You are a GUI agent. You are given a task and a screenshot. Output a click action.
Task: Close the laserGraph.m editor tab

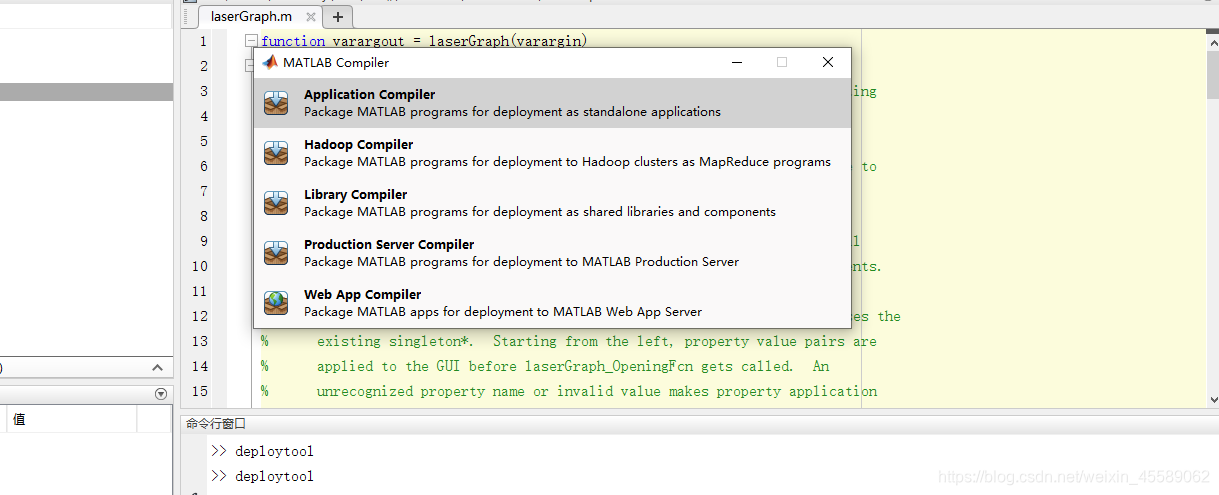click(x=312, y=17)
